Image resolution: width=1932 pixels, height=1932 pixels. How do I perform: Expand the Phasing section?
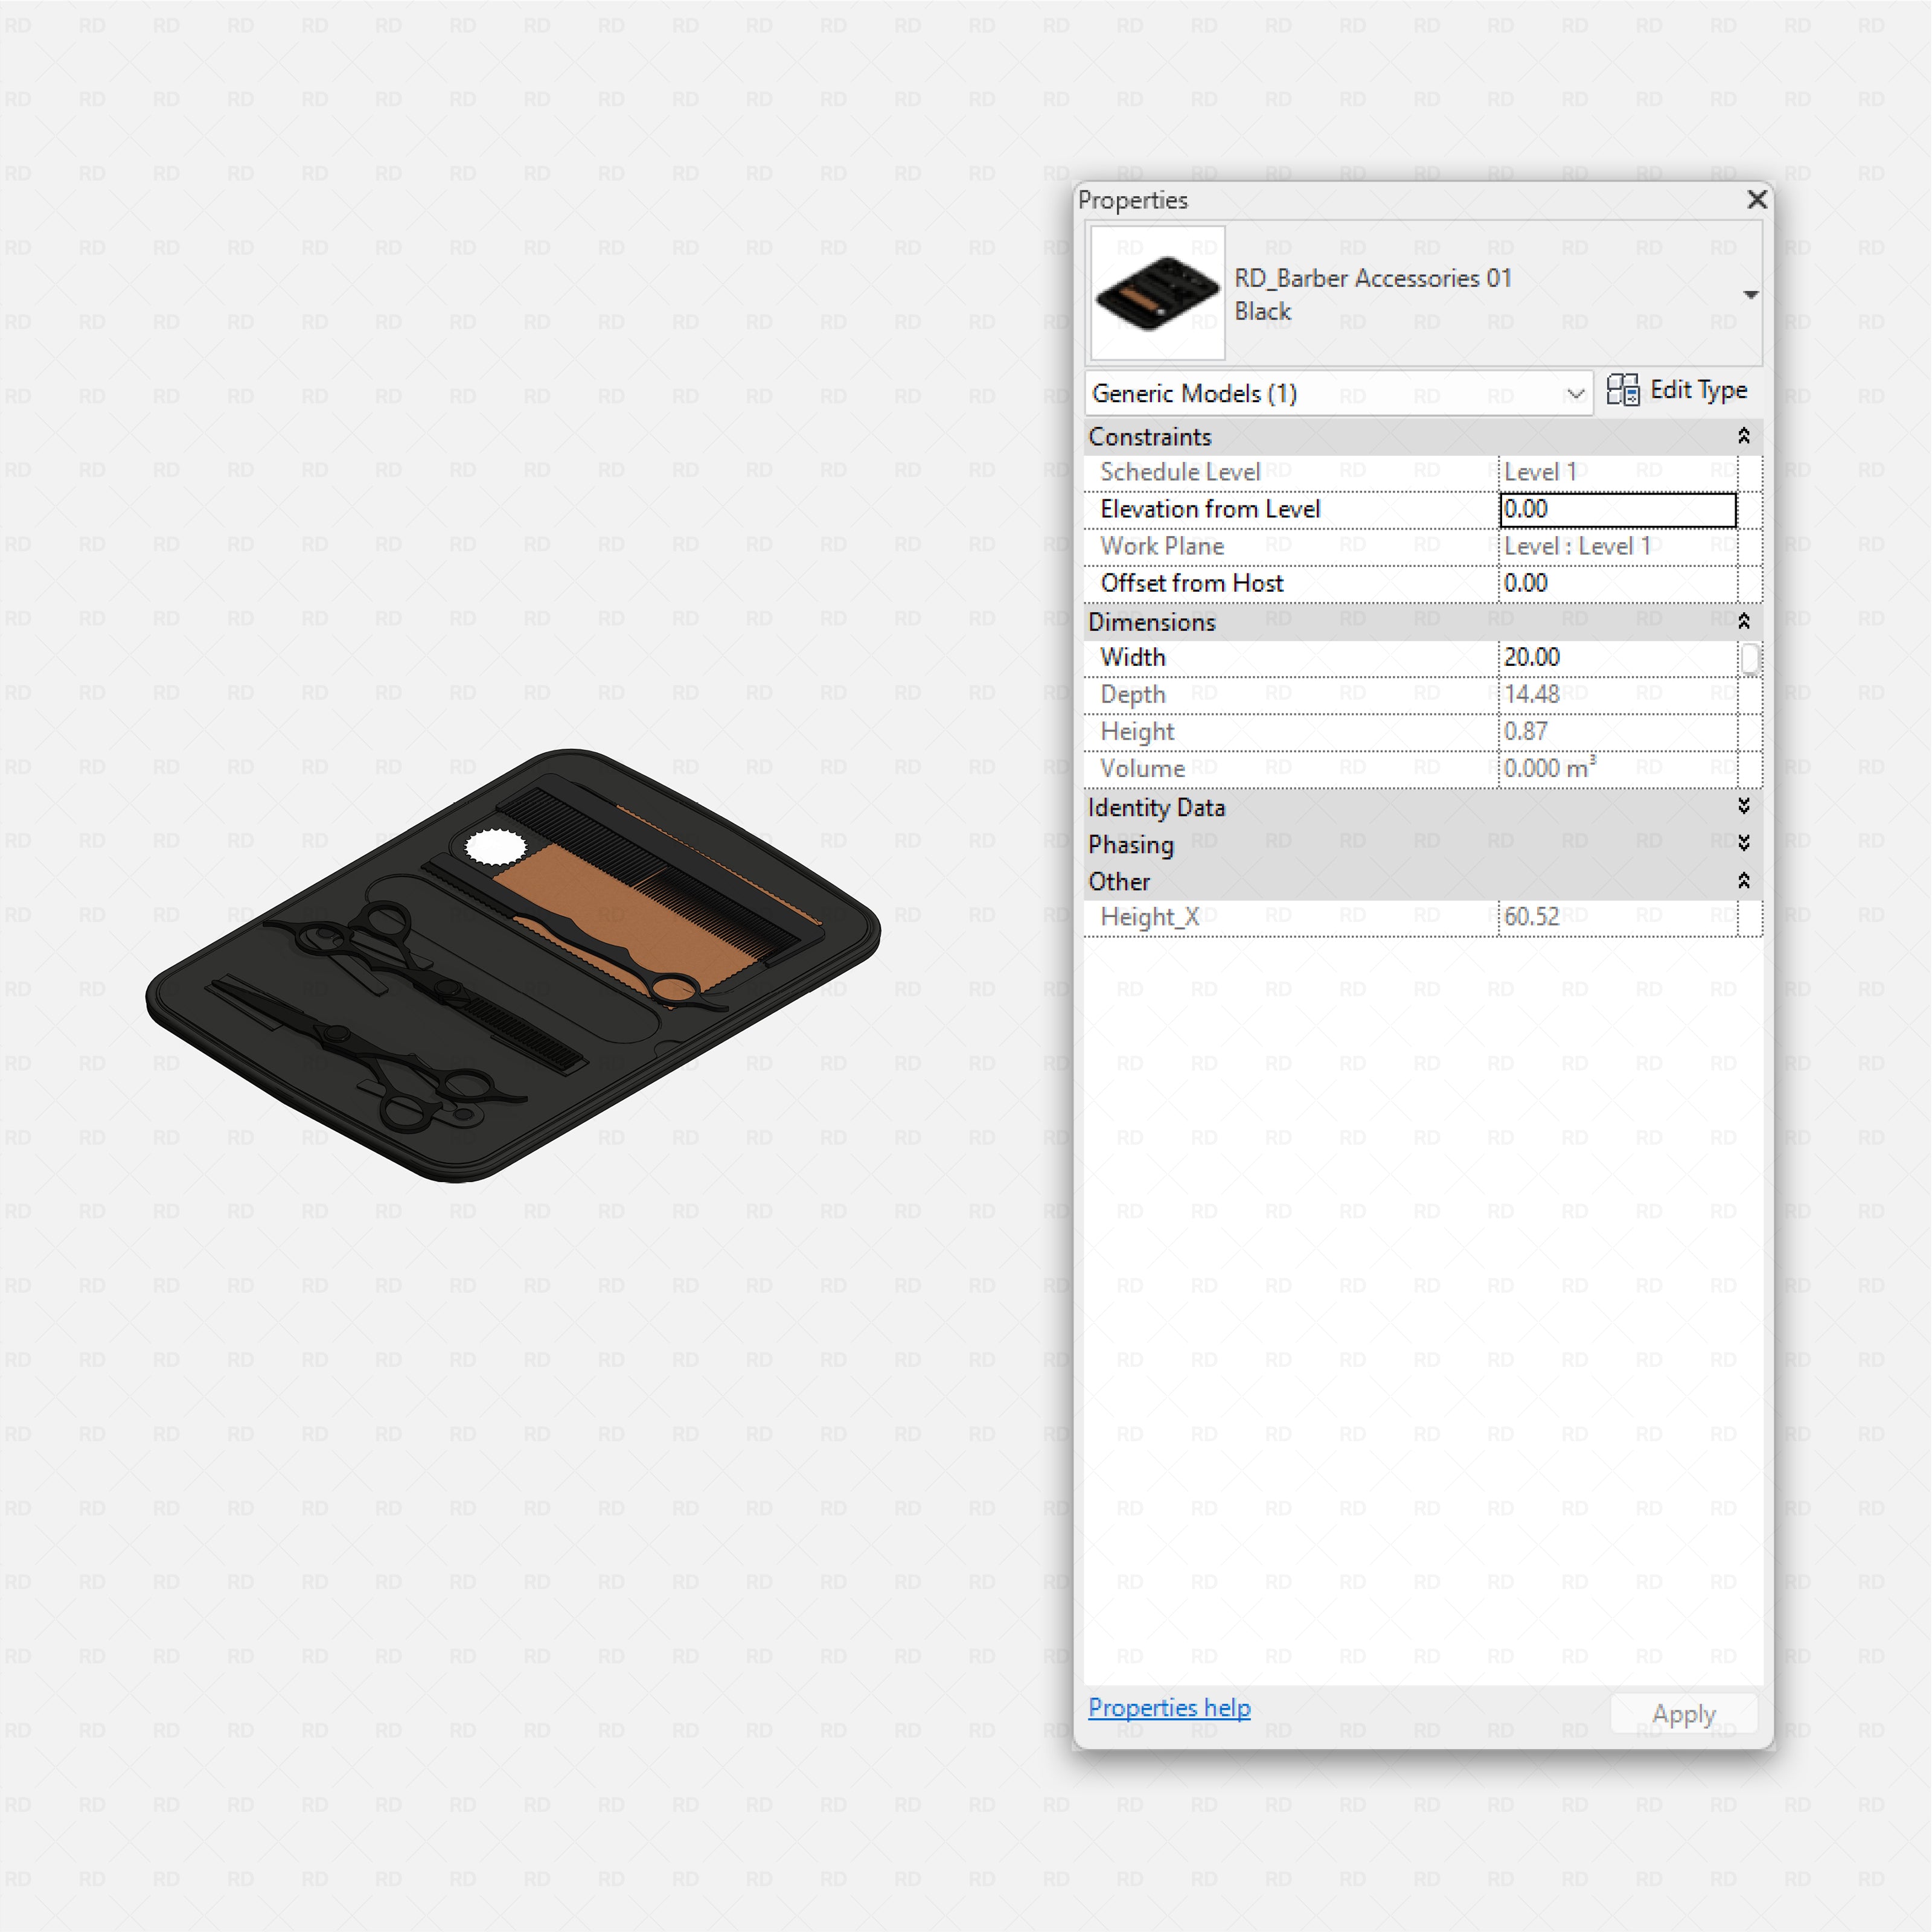[1744, 844]
